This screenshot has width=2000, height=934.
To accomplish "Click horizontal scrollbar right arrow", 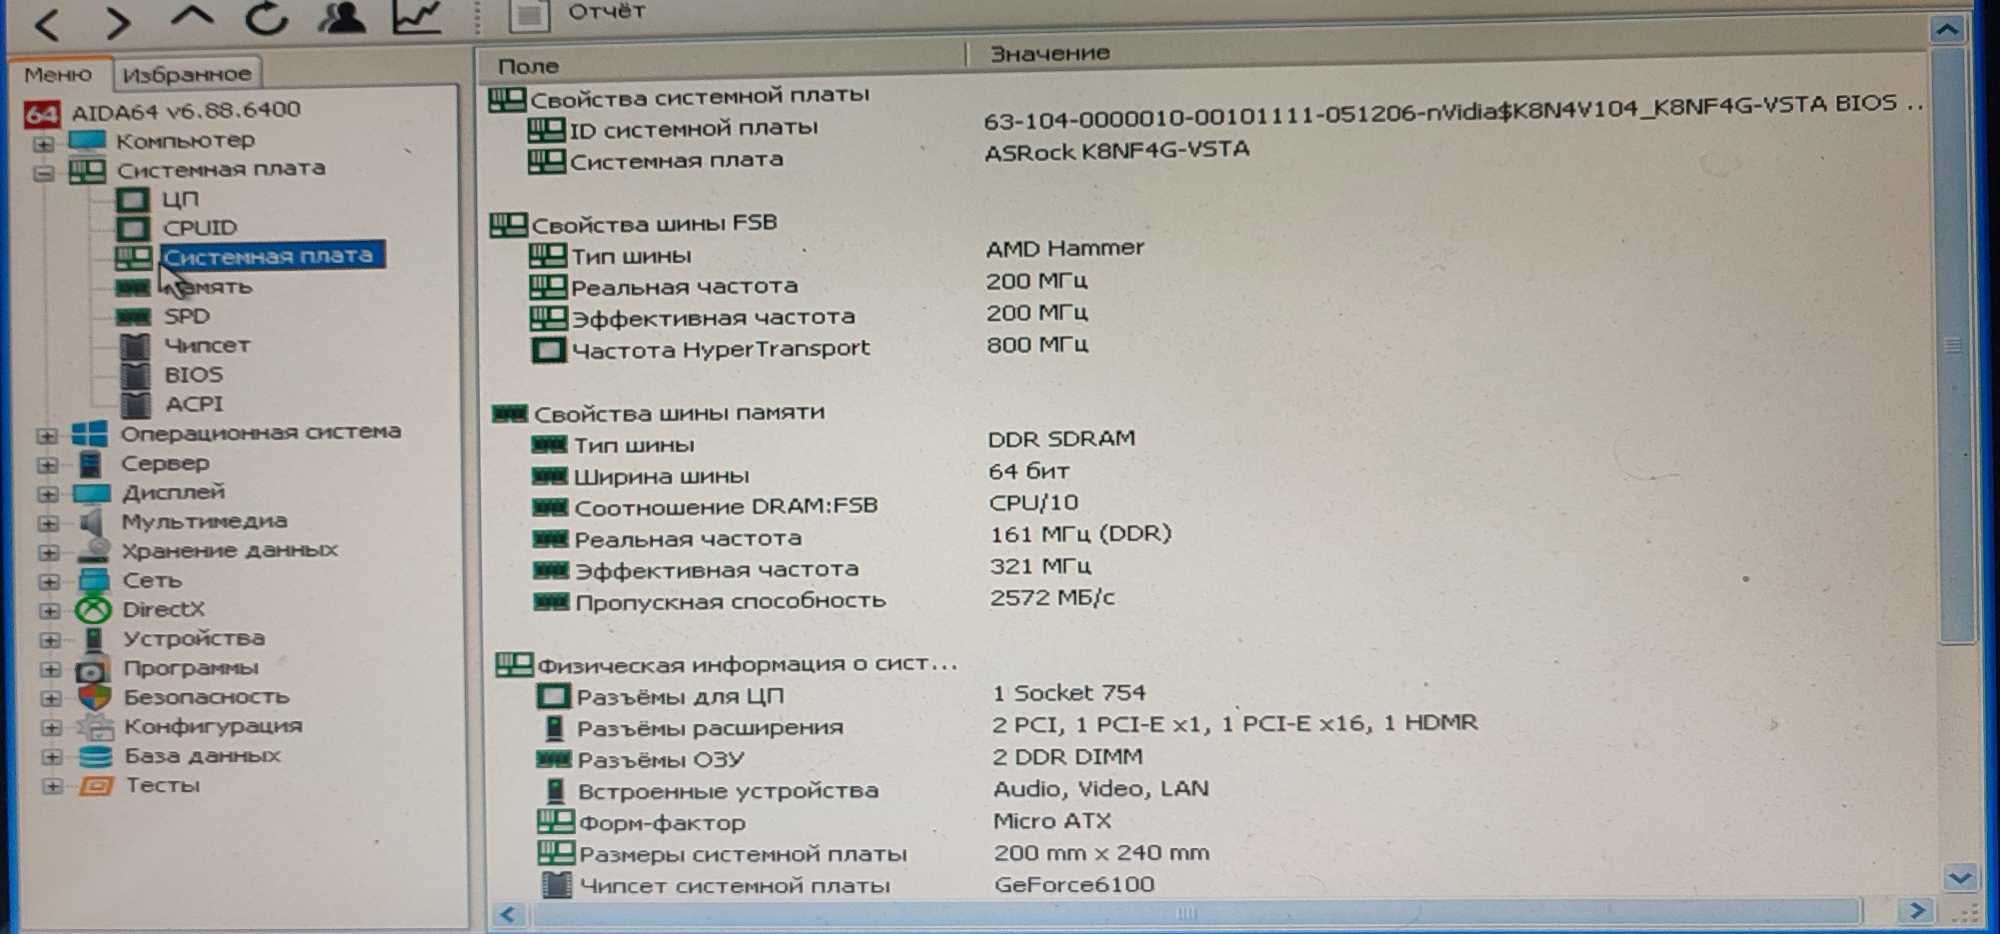I will pos(1916,910).
